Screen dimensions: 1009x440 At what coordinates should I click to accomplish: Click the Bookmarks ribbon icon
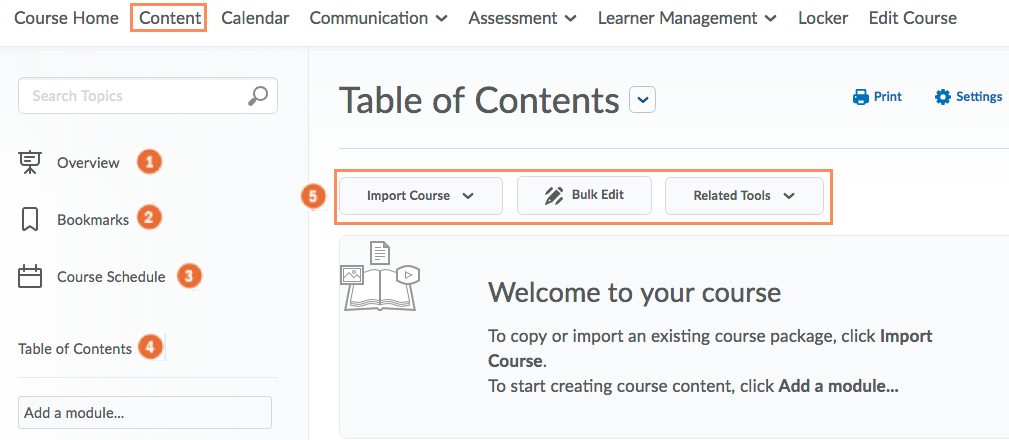click(30, 219)
